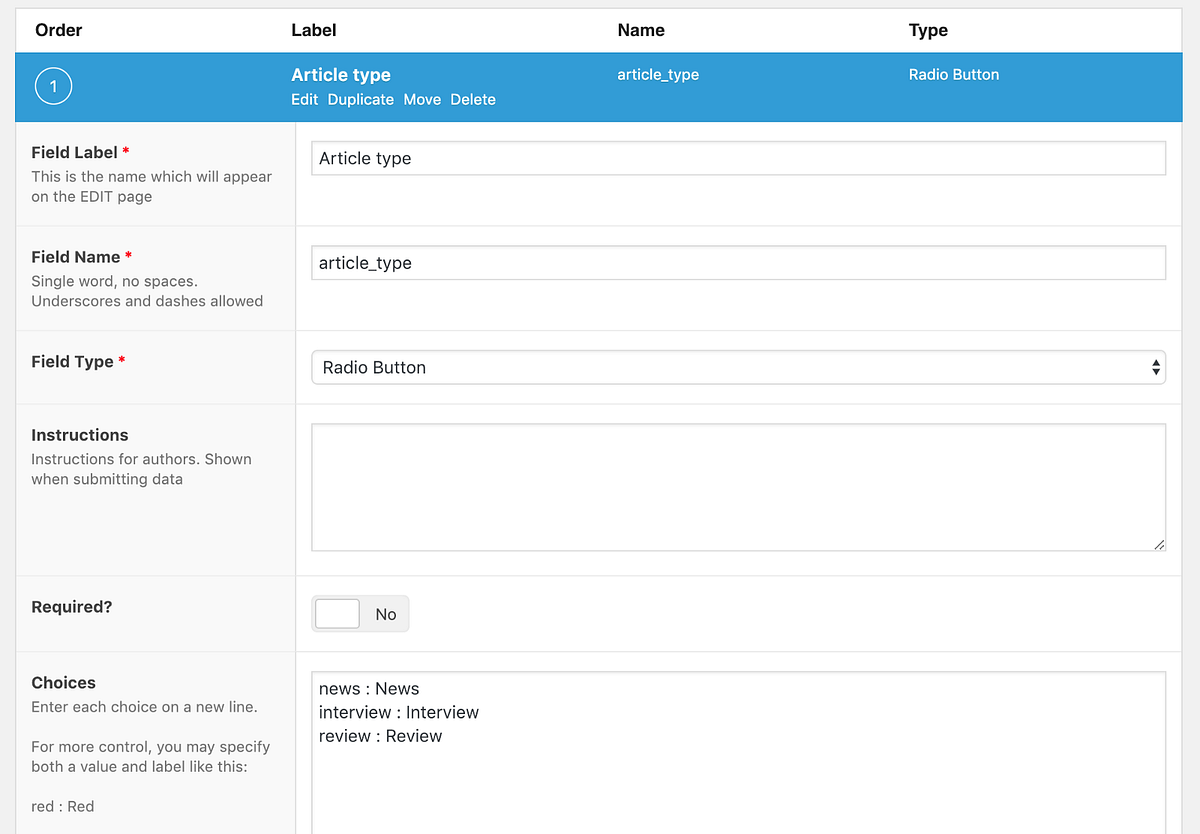Click the Name column header
The width and height of the screenshot is (1200, 834).
point(640,30)
